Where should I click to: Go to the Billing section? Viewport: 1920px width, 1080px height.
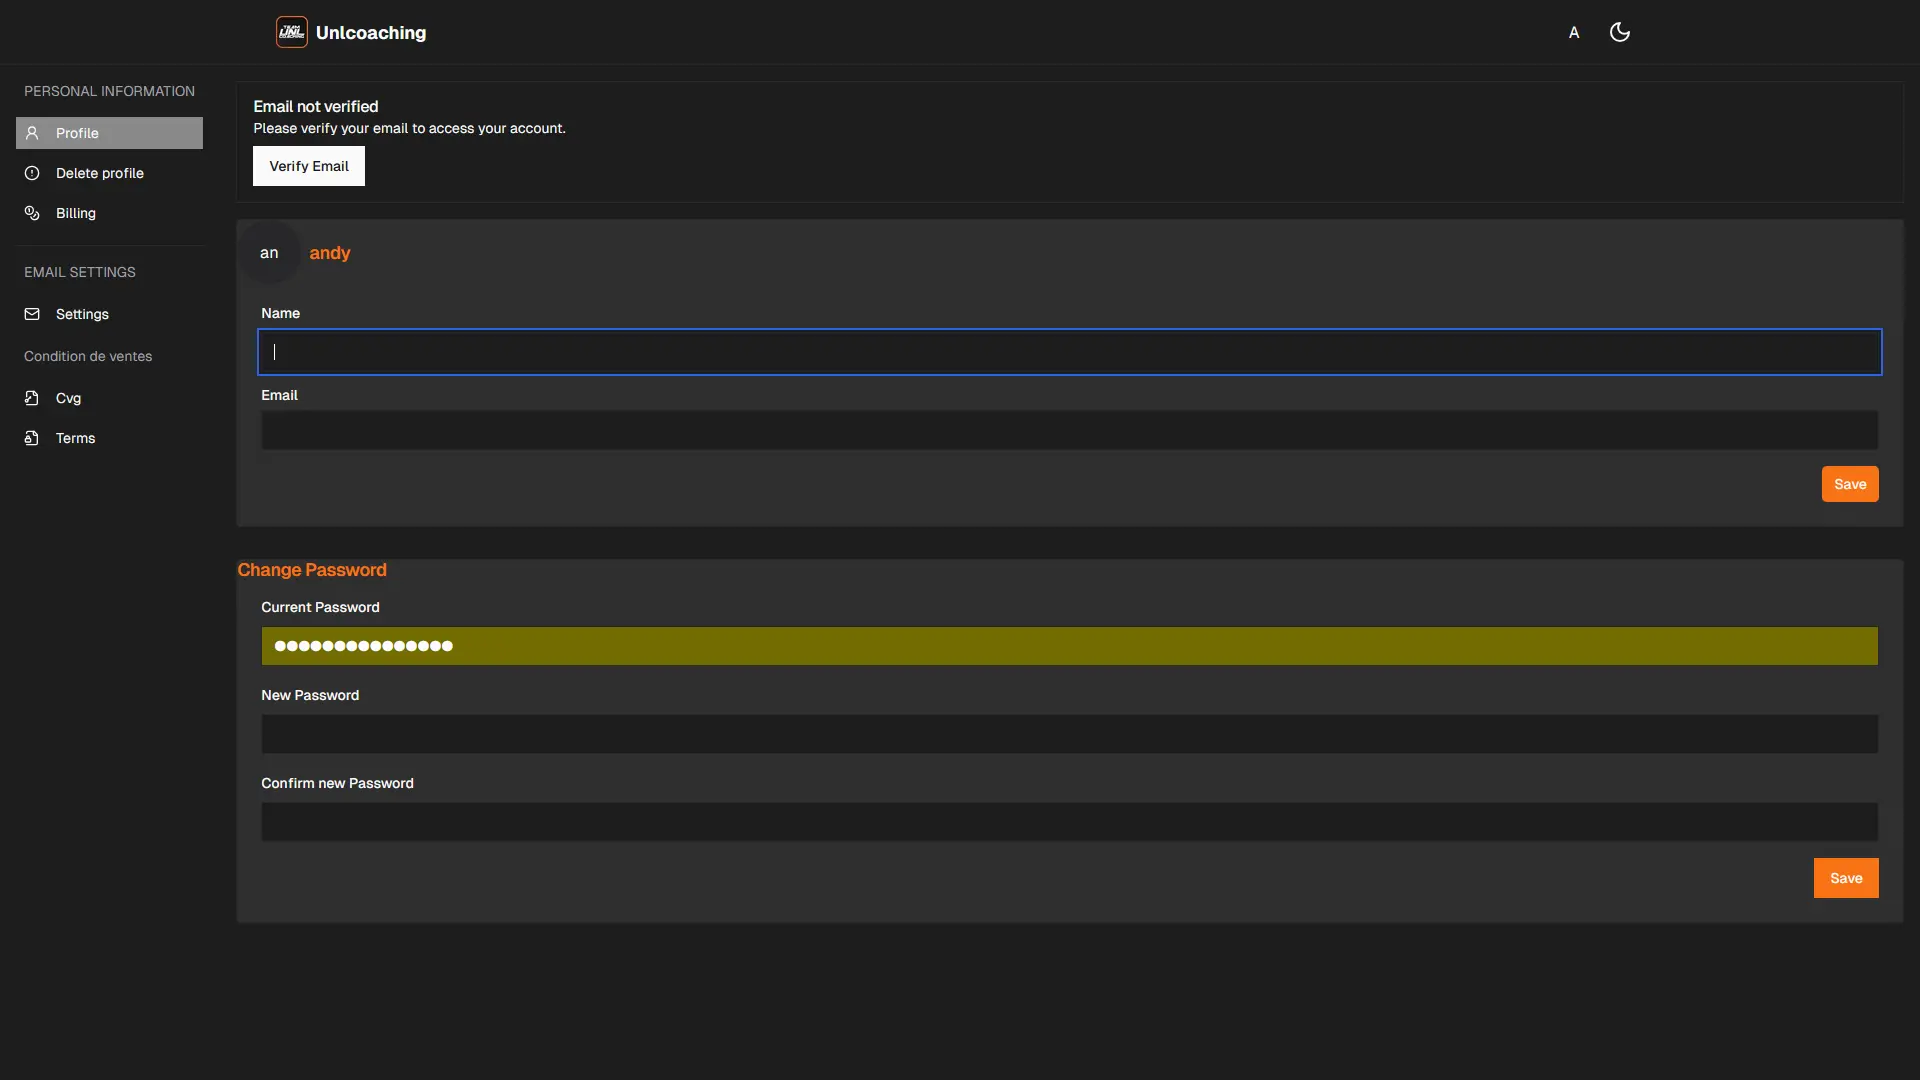tap(76, 213)
